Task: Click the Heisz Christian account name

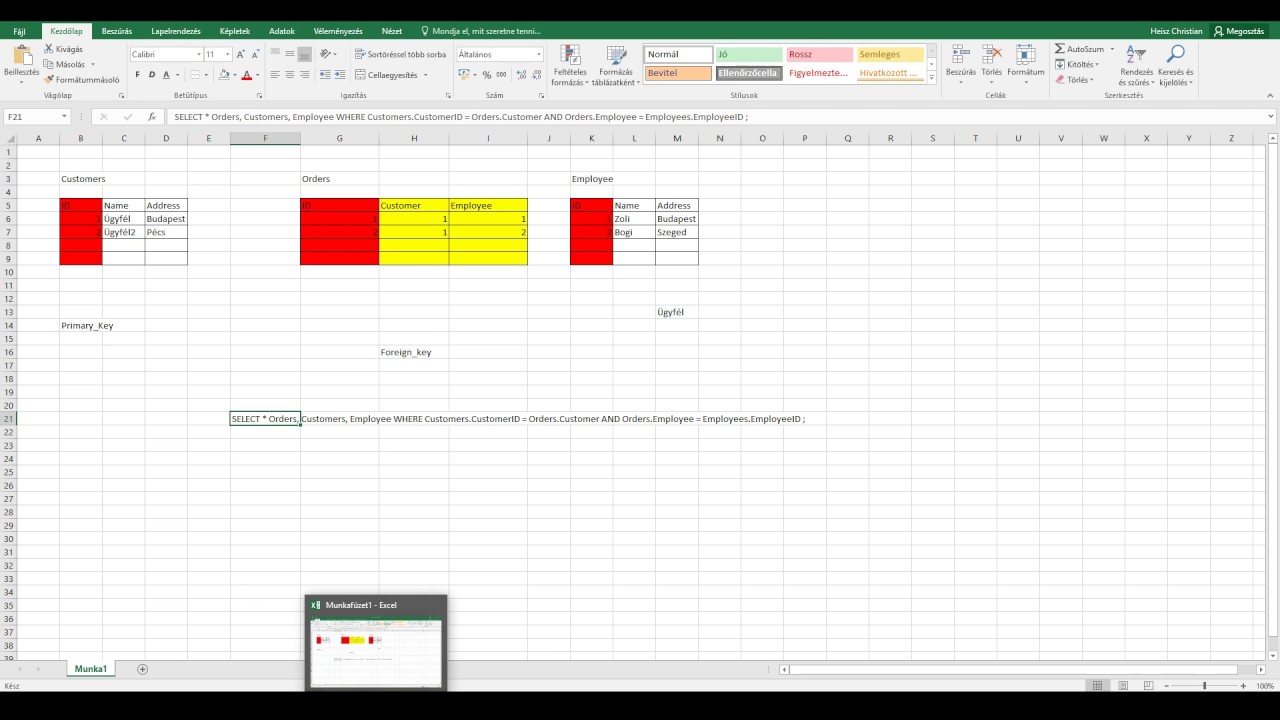Action: 1176,31
